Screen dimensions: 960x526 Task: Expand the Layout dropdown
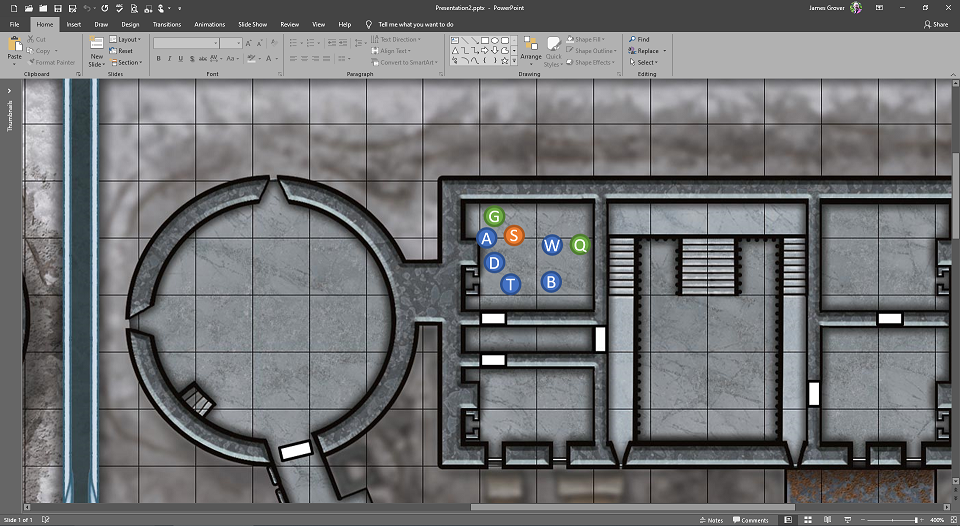(x=126, y=39)
